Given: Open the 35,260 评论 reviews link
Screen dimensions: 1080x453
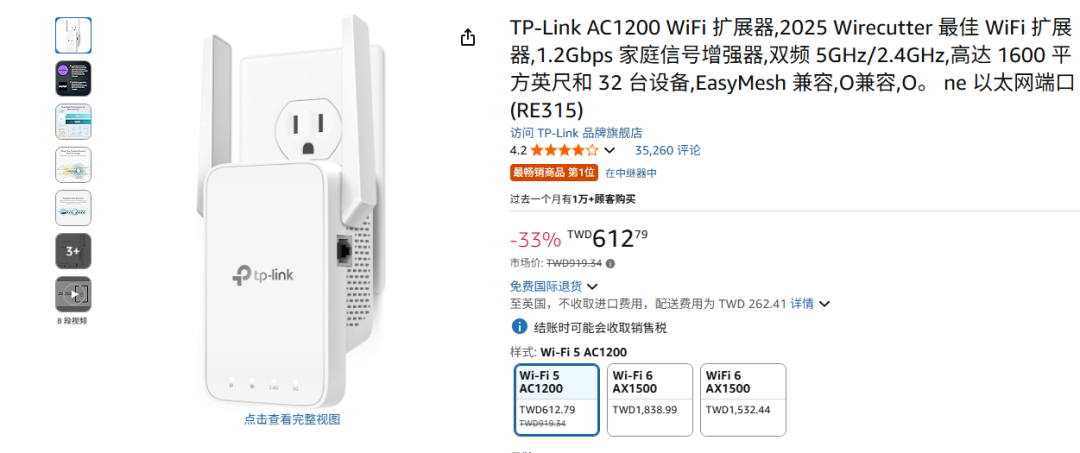Looking at the screenshot, I should [668, 150].
